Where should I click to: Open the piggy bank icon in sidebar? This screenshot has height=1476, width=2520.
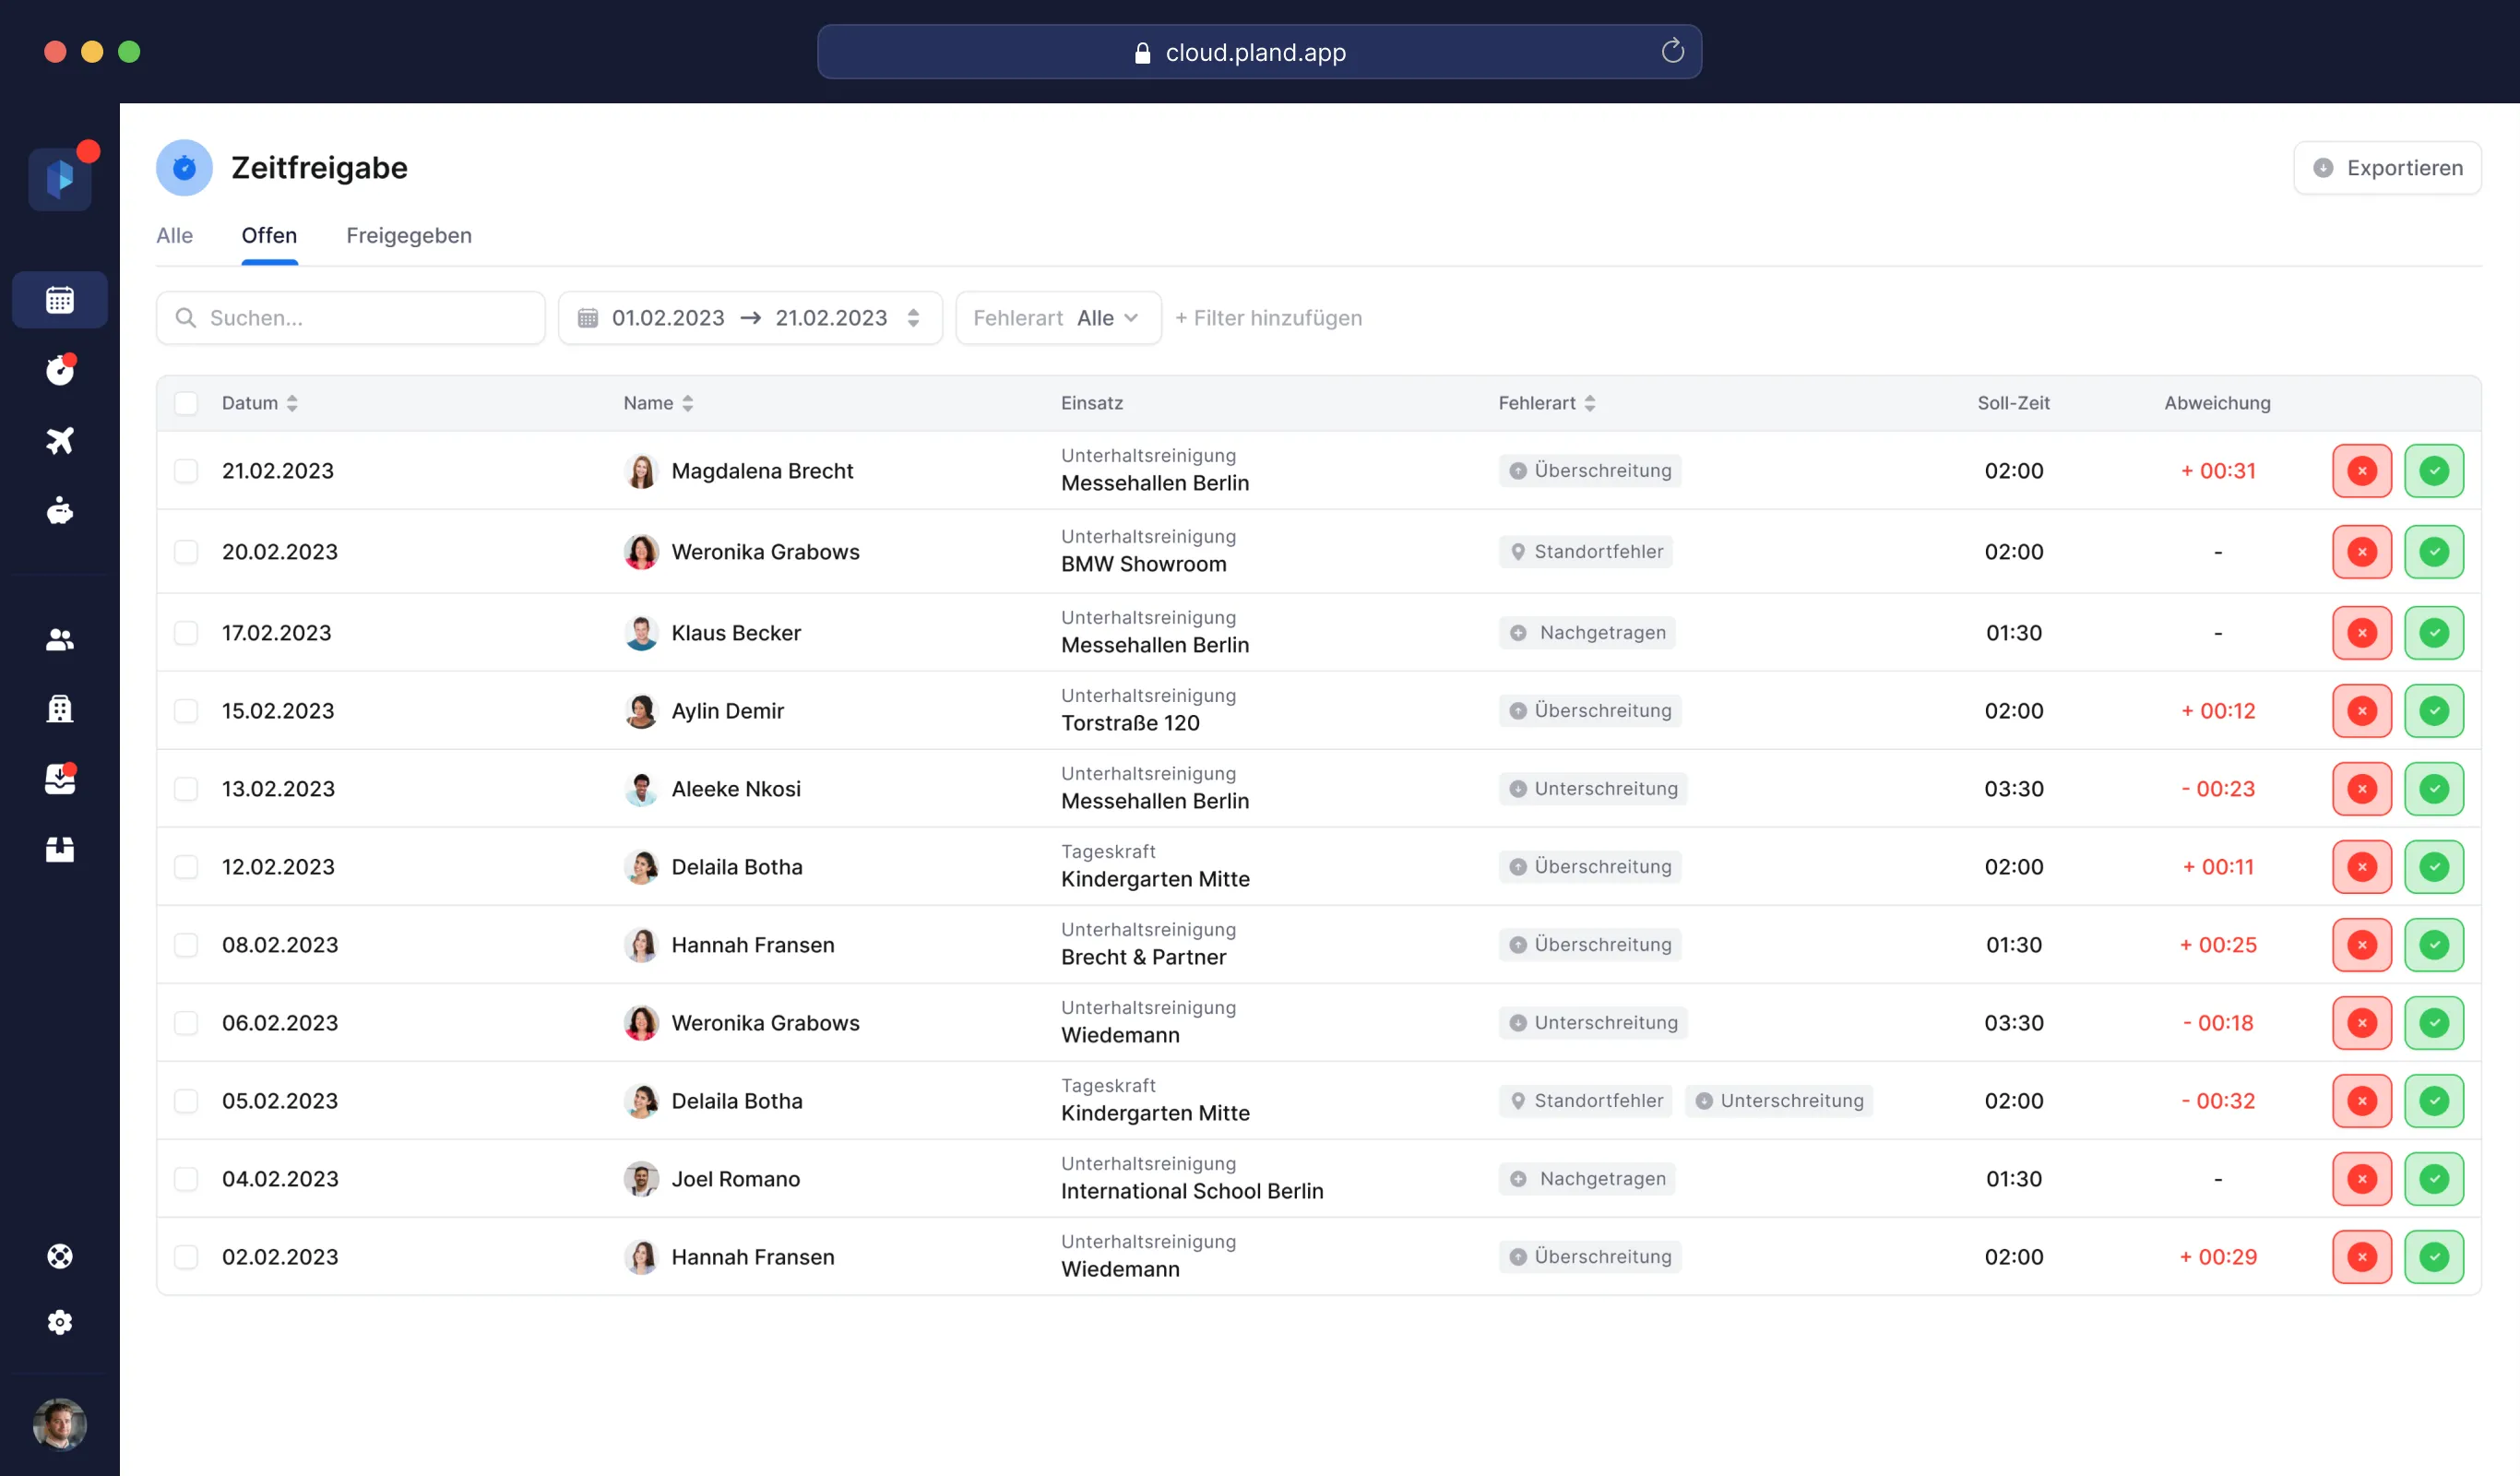(x=60, y=510)
